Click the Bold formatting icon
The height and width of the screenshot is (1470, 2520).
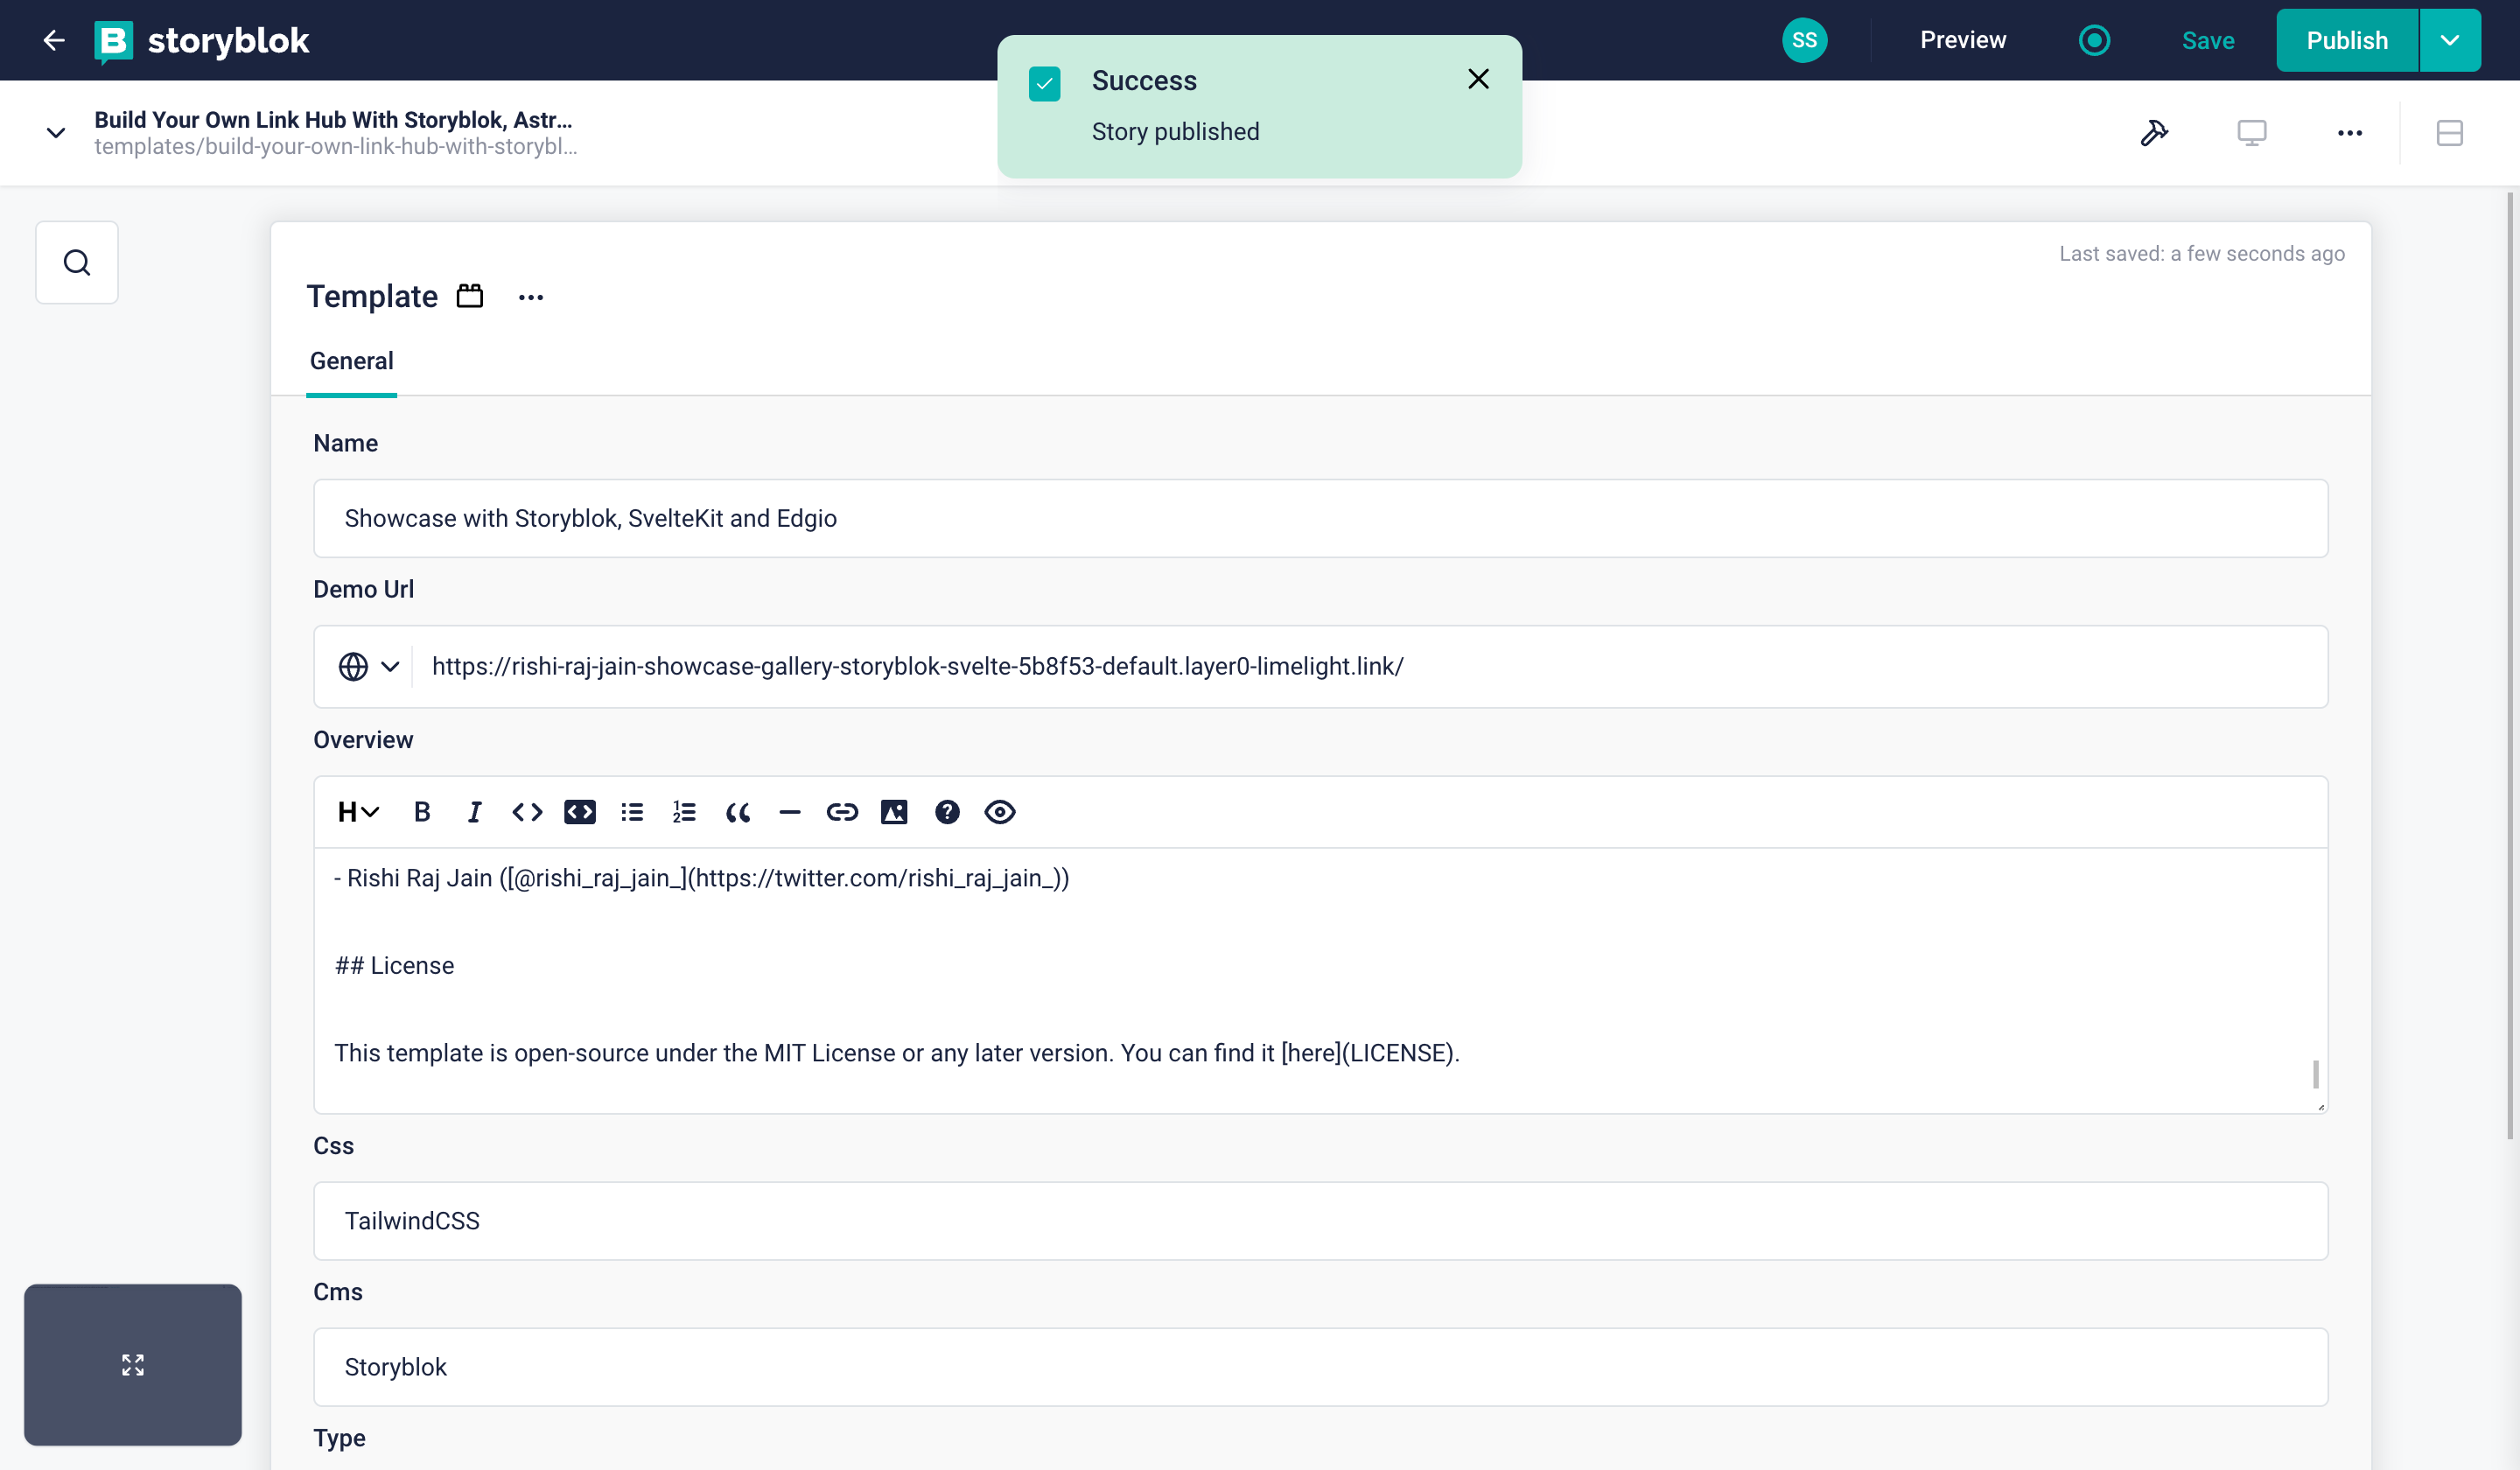pyautogui.click(x=422, y=812)
